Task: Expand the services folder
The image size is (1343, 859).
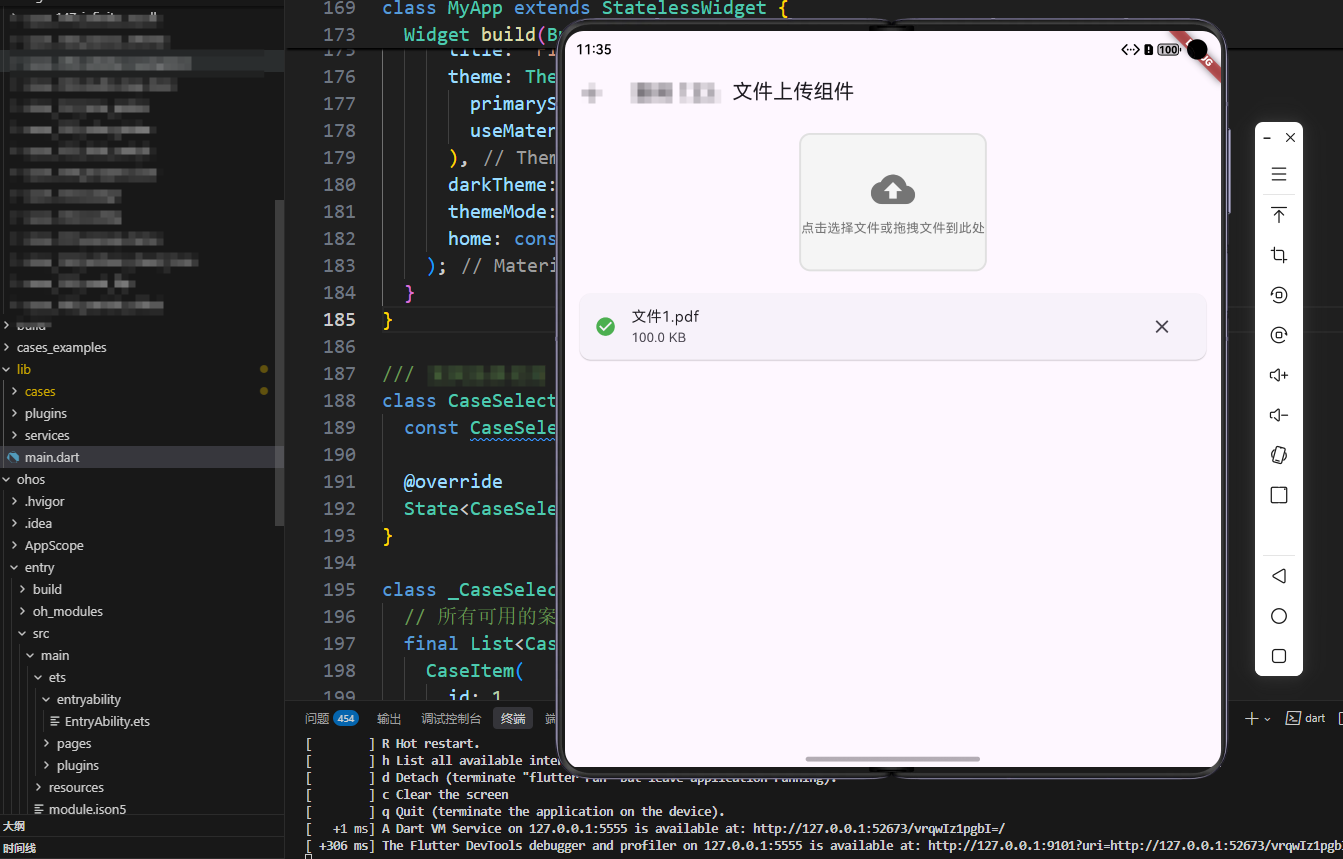Action: (x=47, y=435)
